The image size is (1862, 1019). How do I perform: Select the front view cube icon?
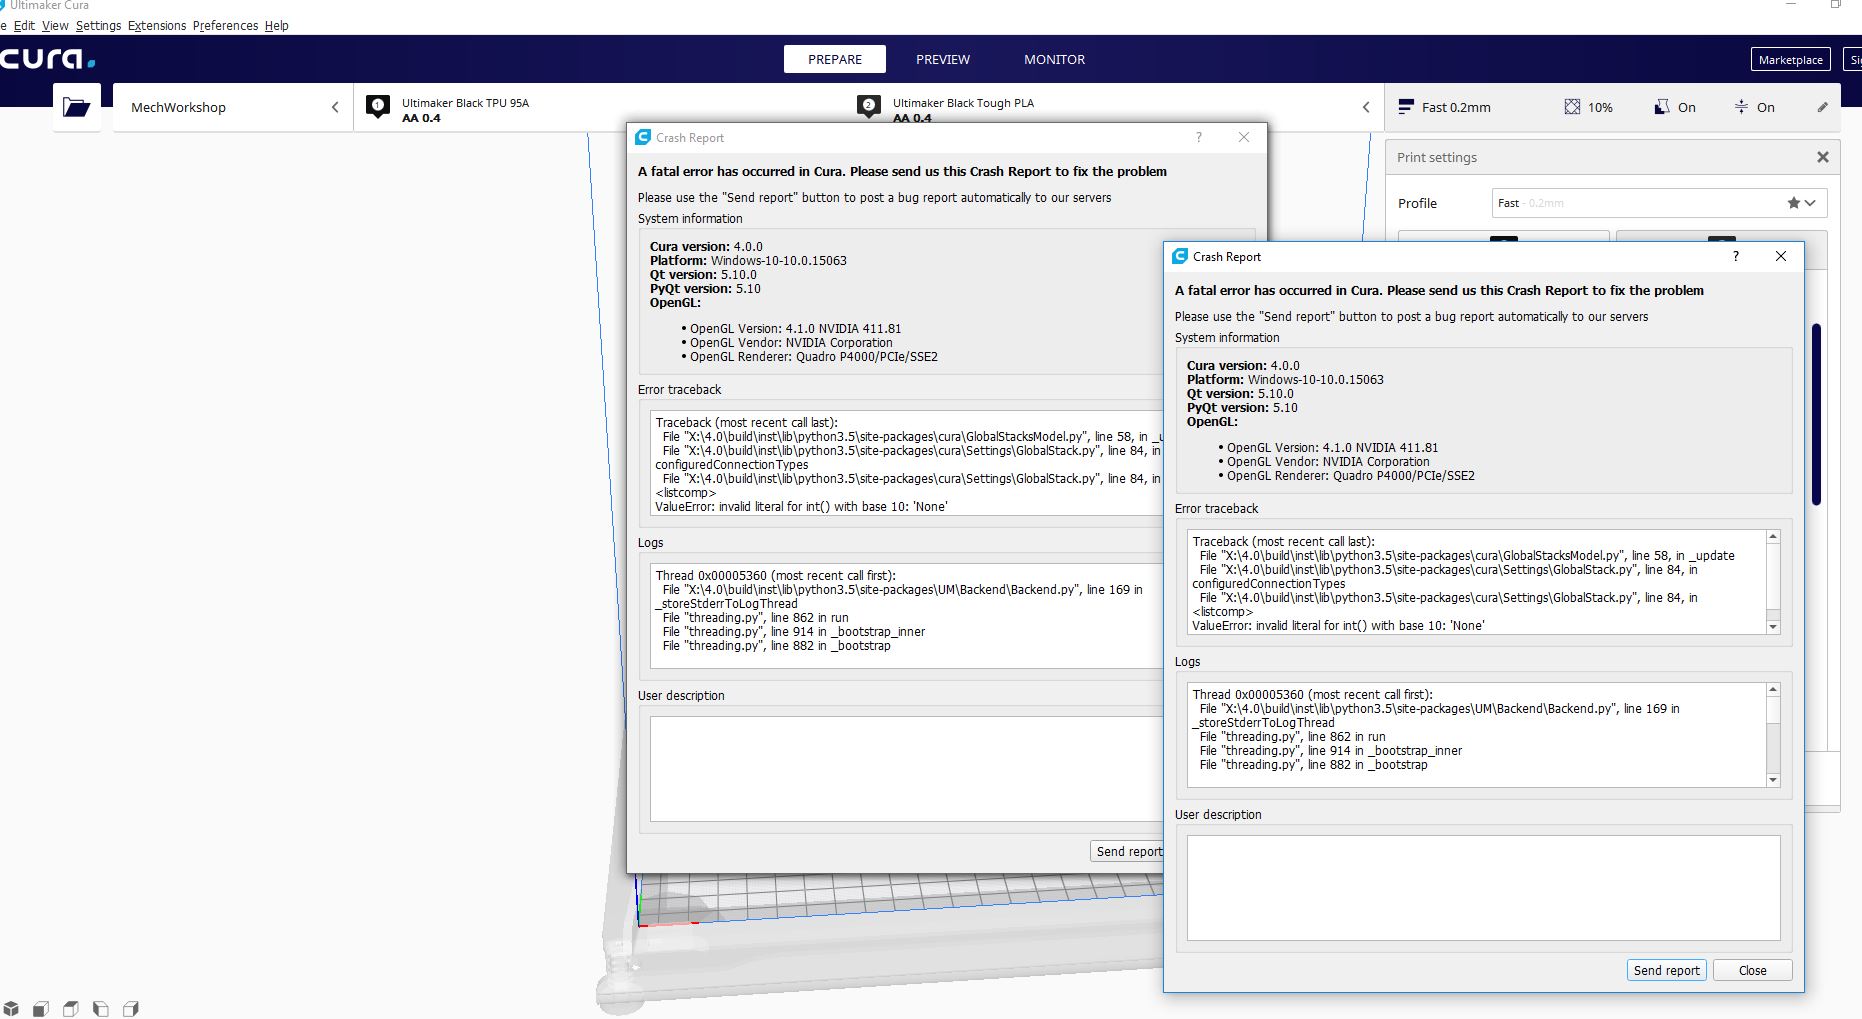point(41,1008)
